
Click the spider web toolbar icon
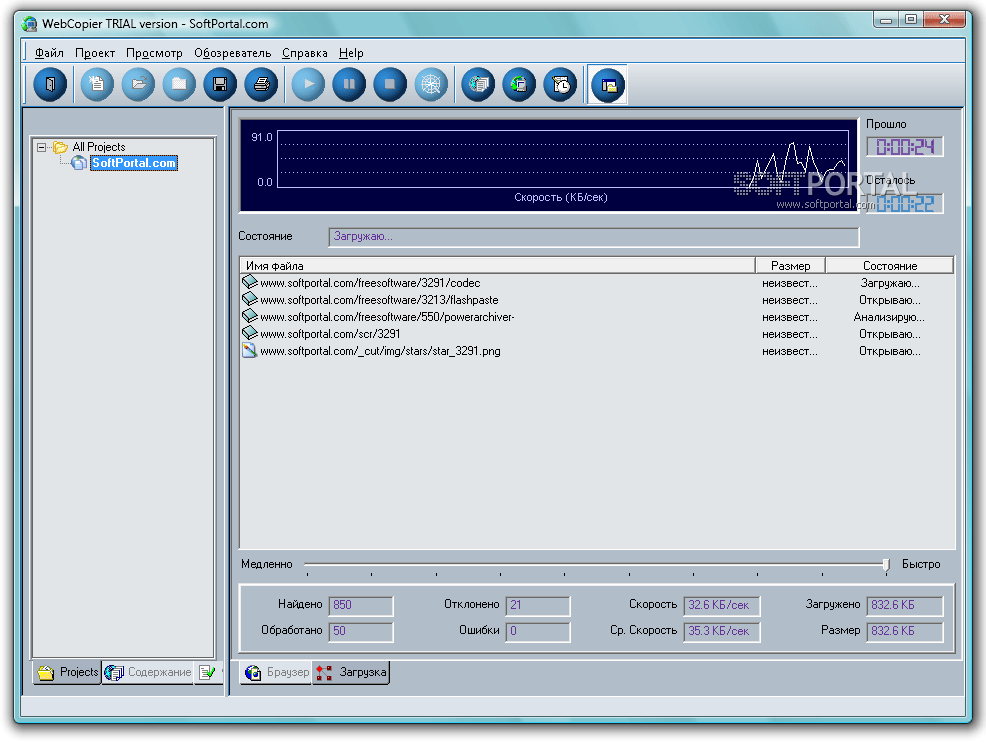[431, 85]
